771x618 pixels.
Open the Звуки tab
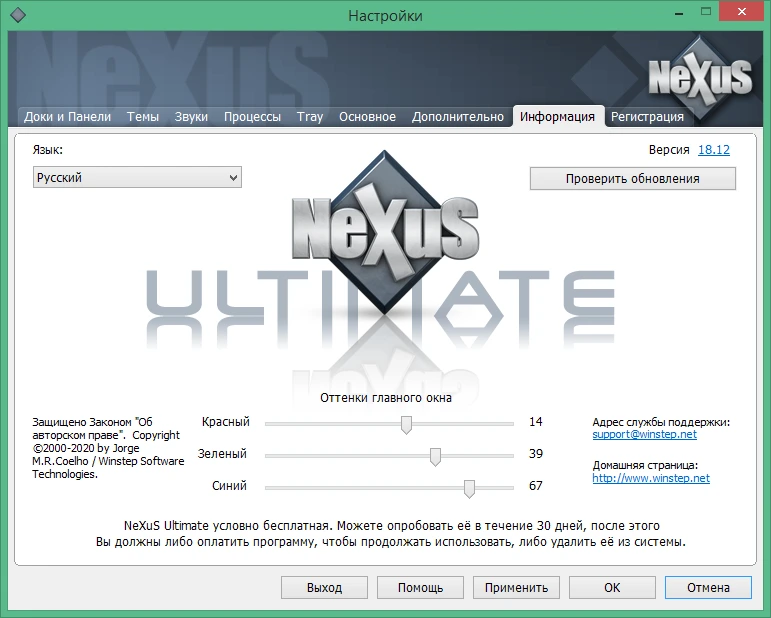191,117
